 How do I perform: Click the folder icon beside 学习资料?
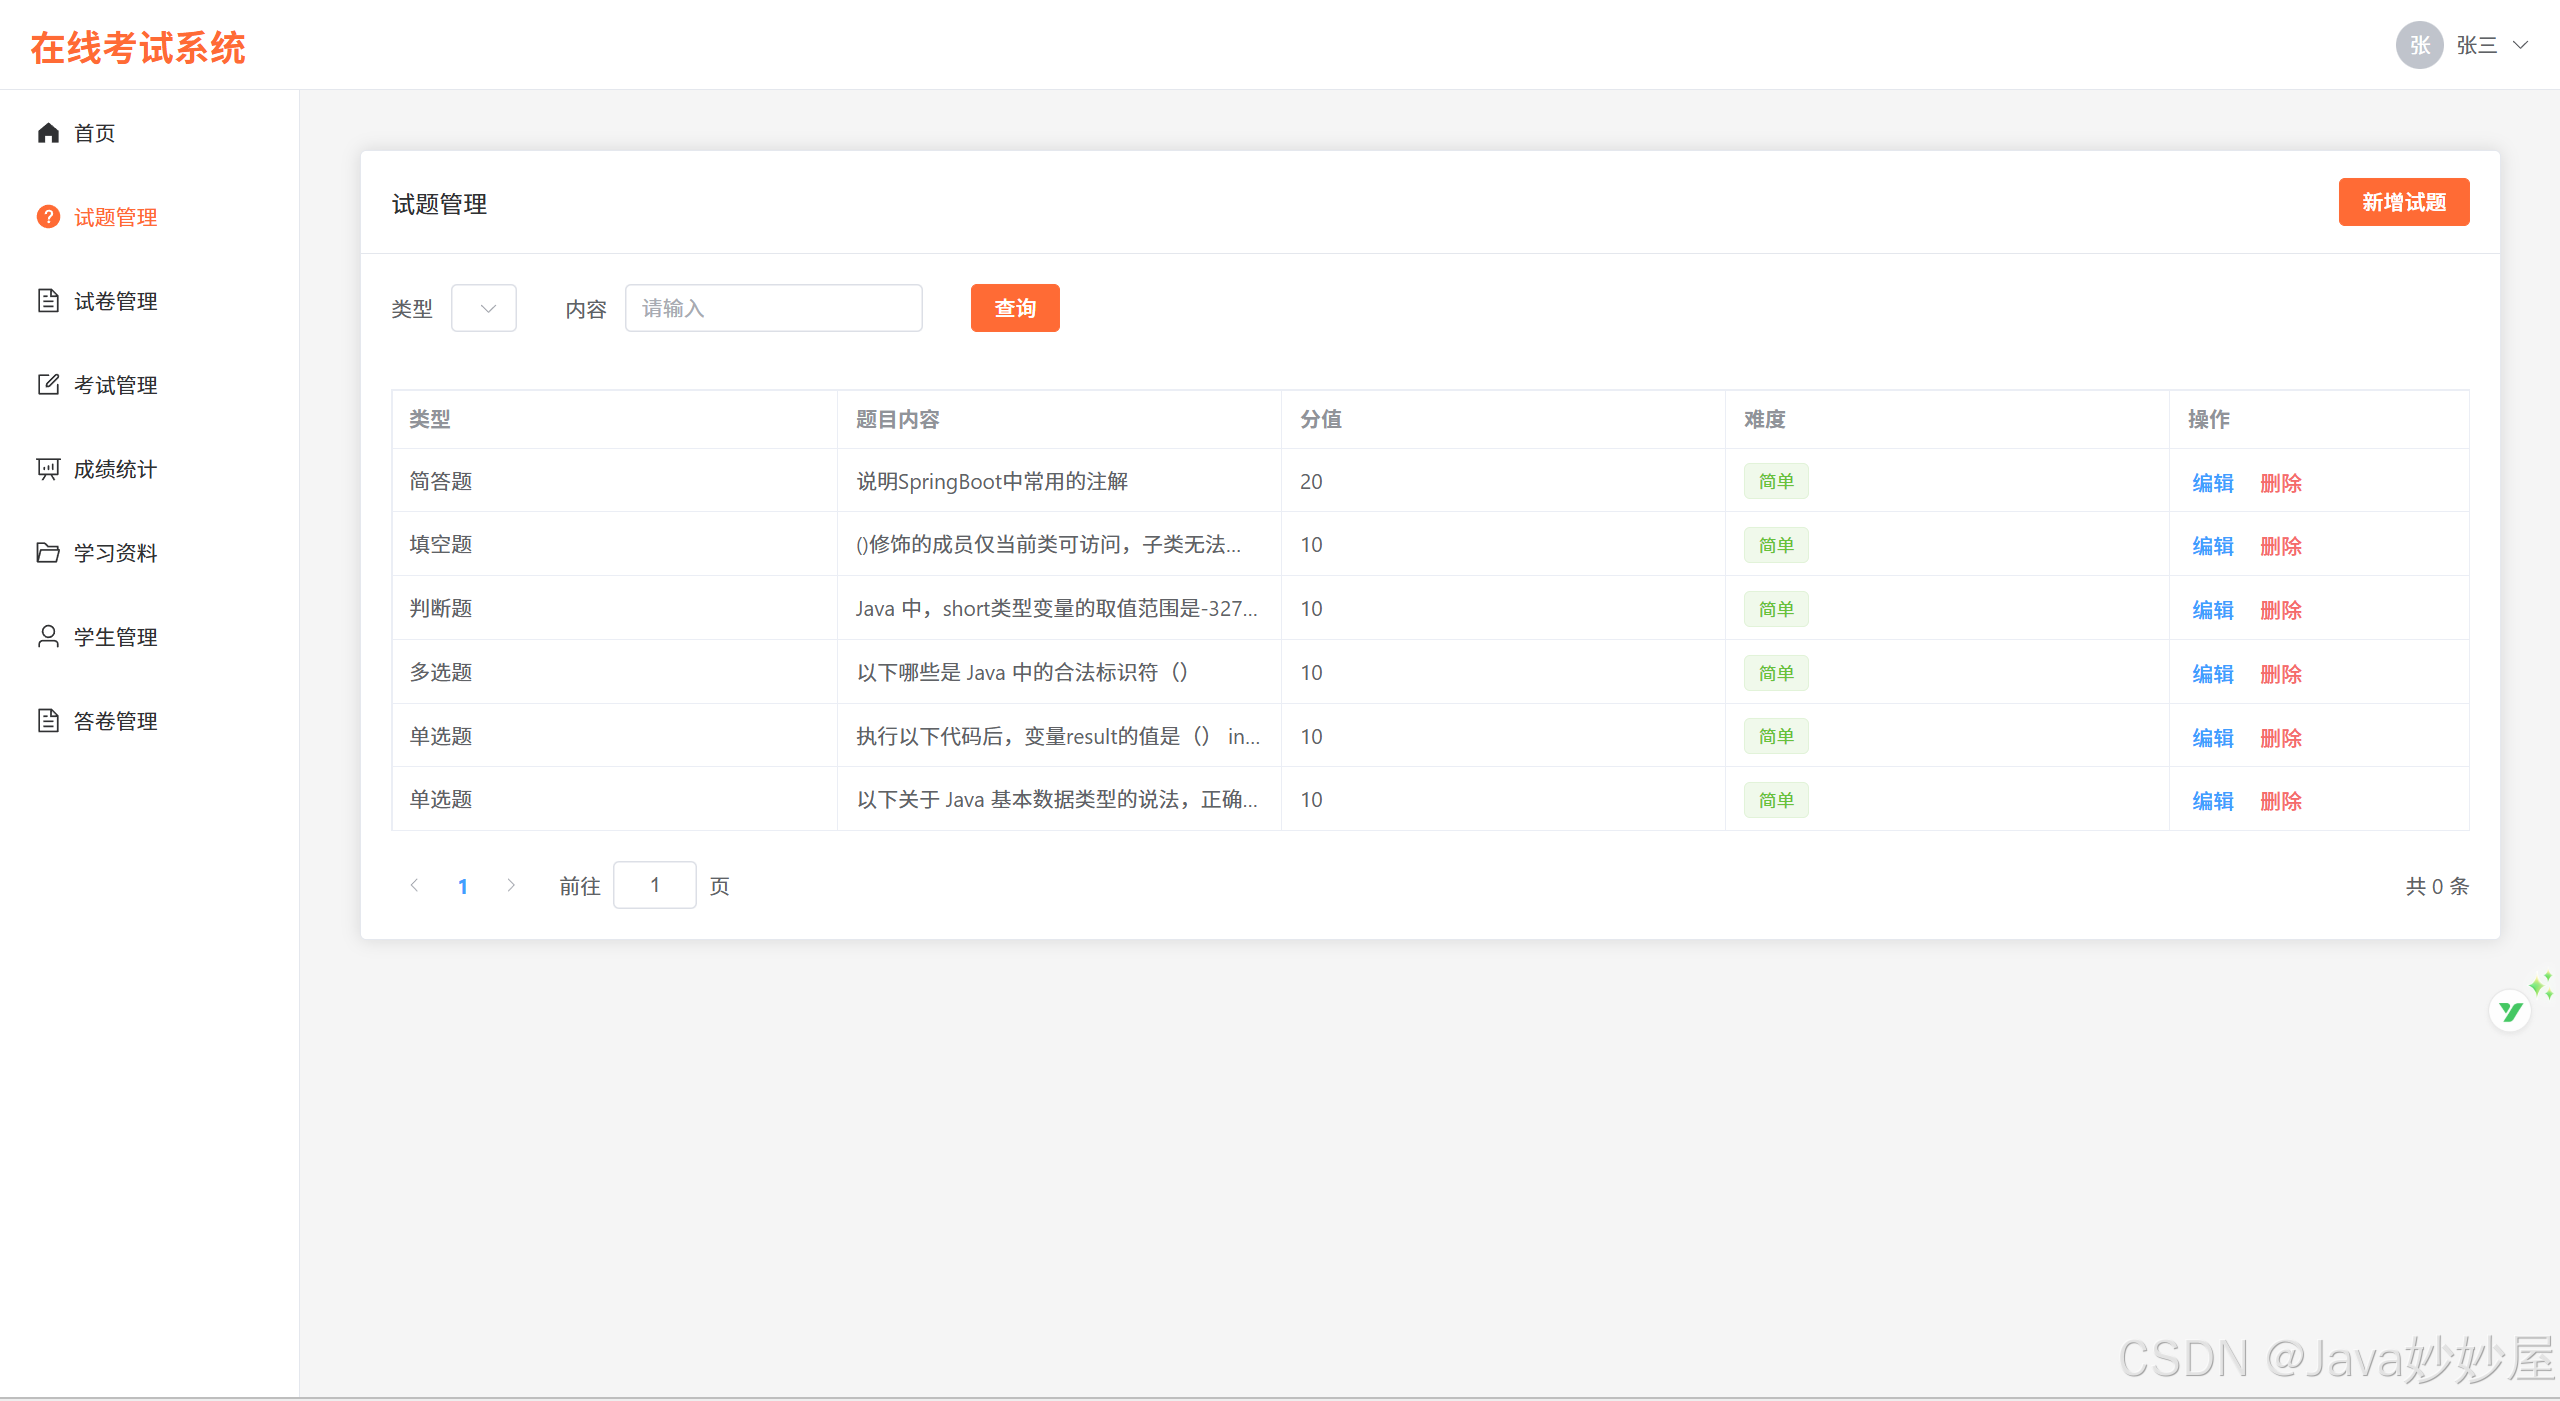(x=48, y=553)
